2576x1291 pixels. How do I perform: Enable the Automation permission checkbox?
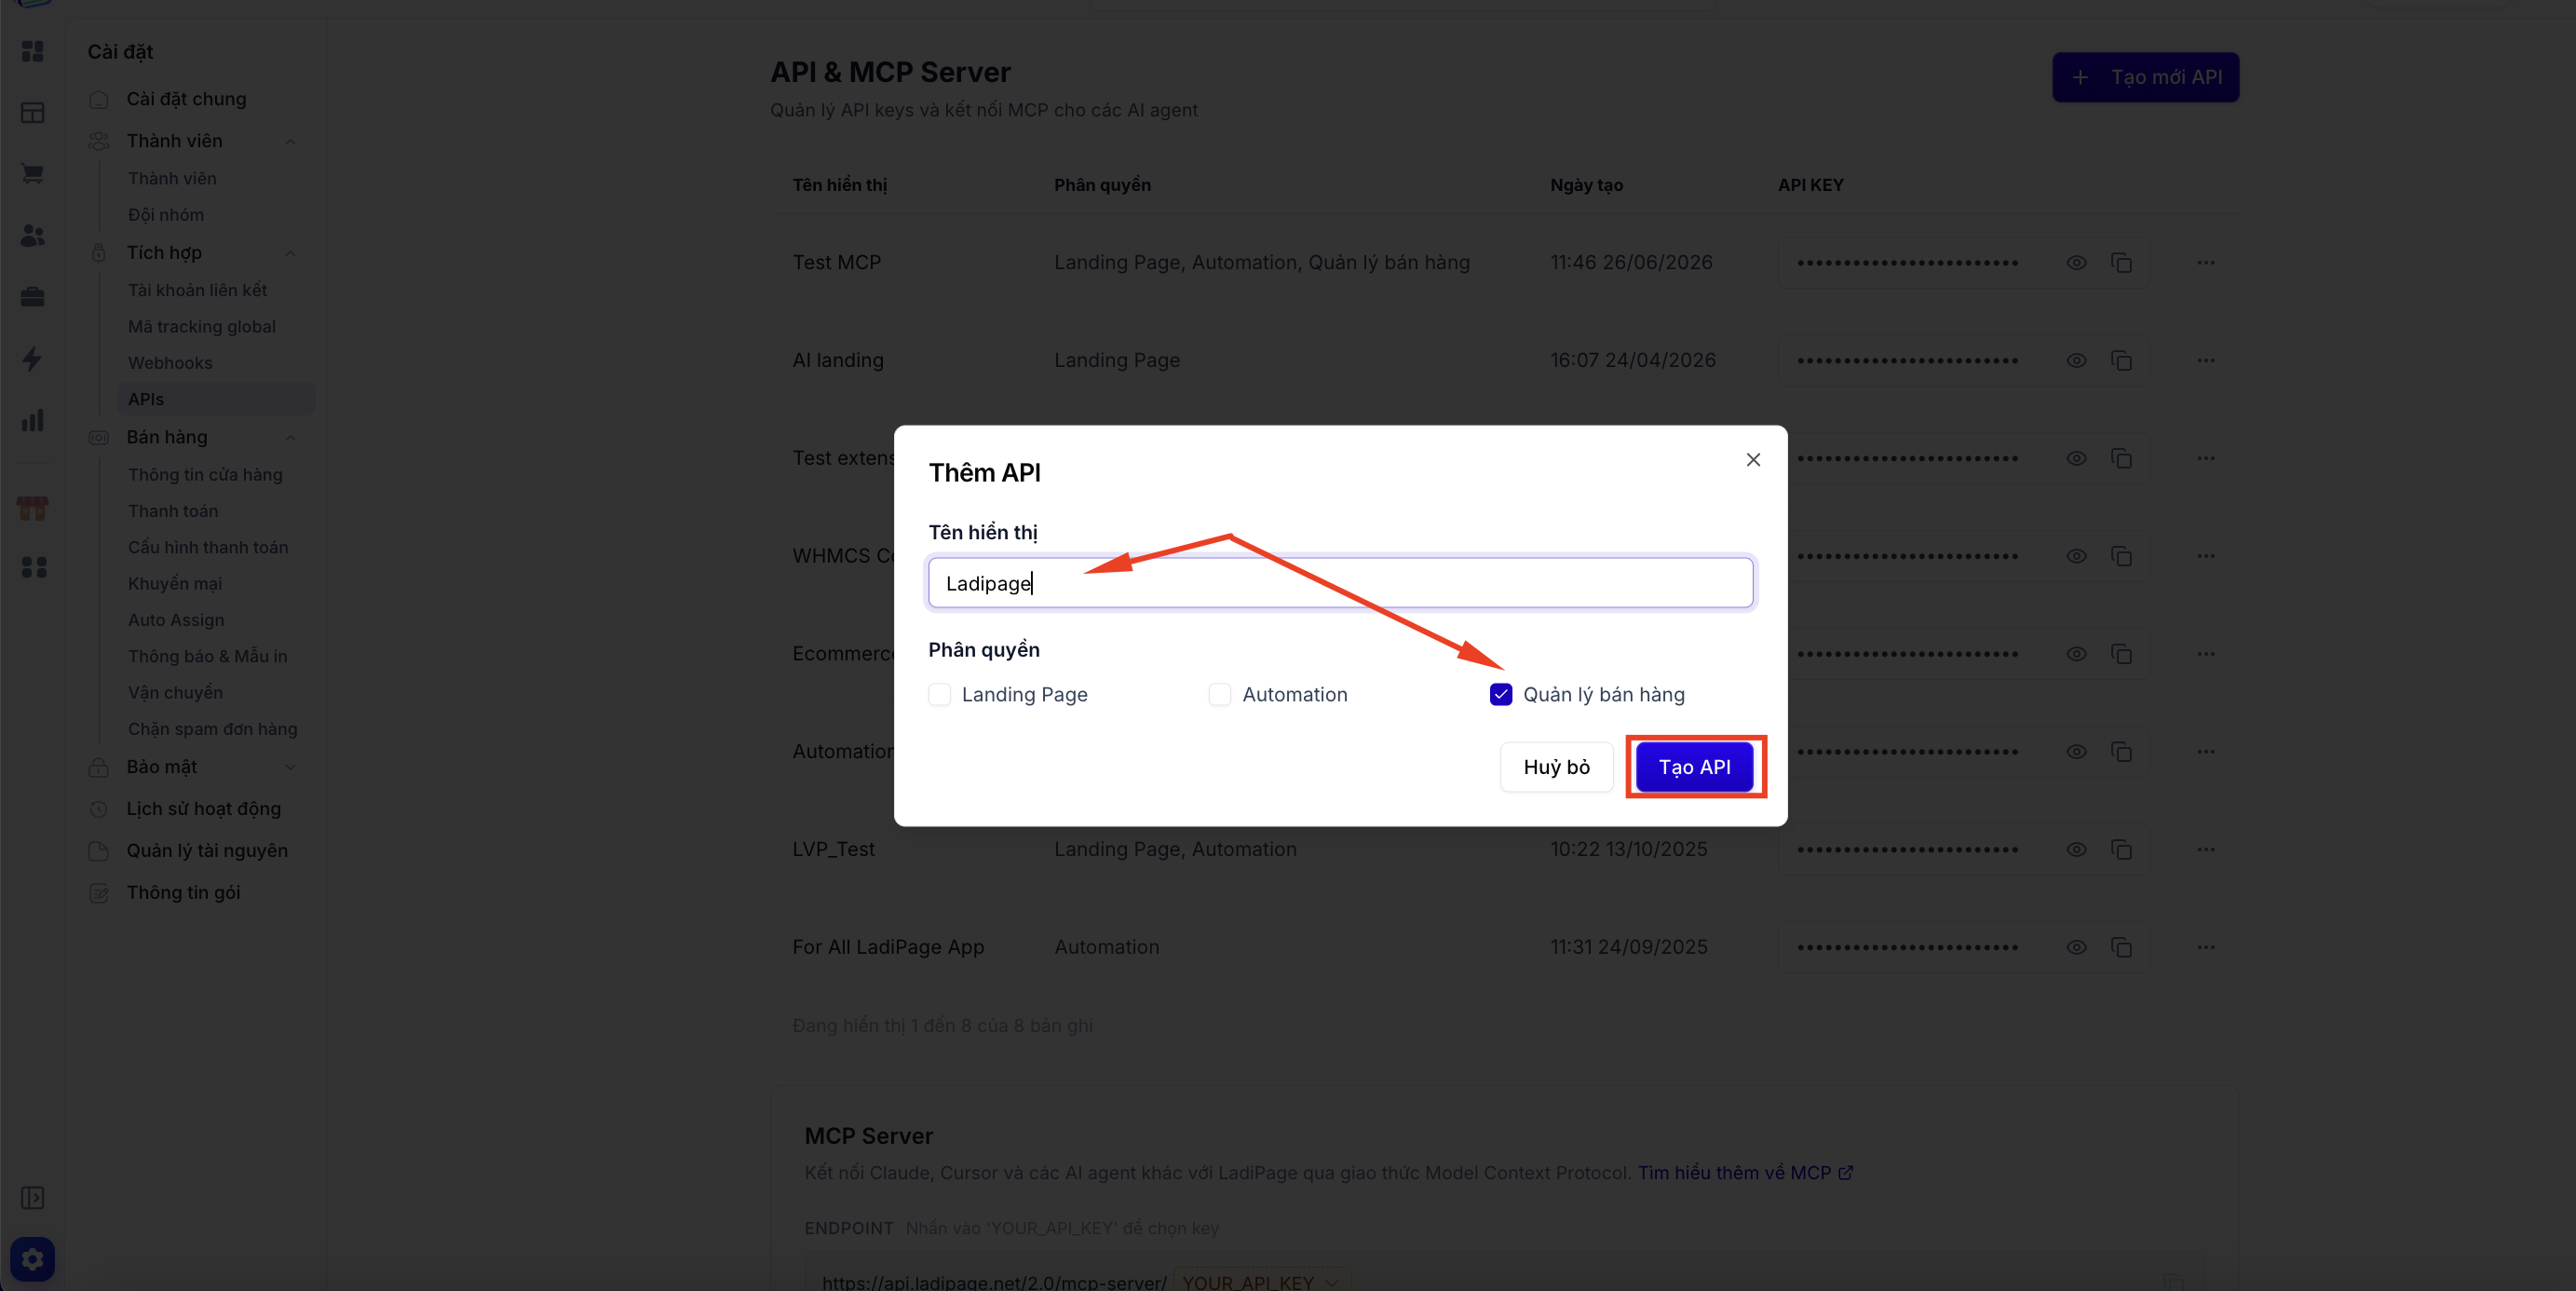click(x=1219, y=694)
